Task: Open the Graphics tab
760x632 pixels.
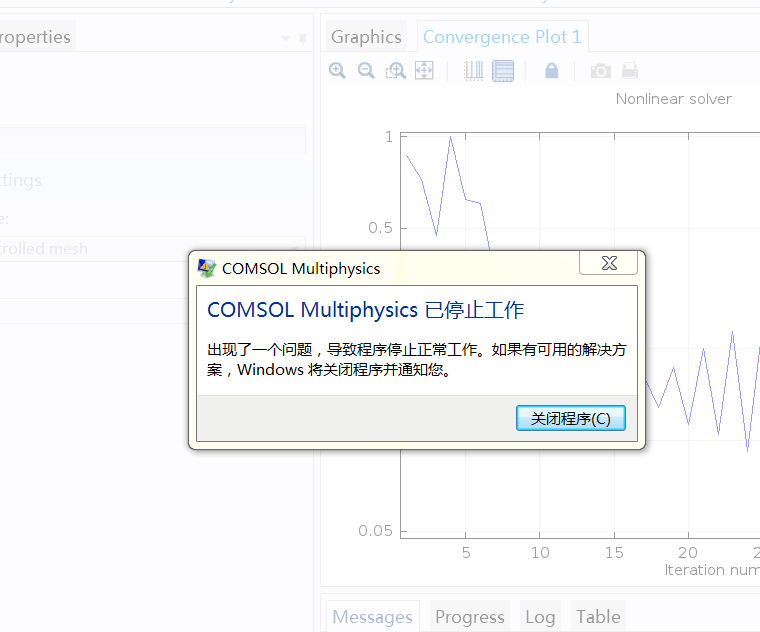Action: (366, 37)
